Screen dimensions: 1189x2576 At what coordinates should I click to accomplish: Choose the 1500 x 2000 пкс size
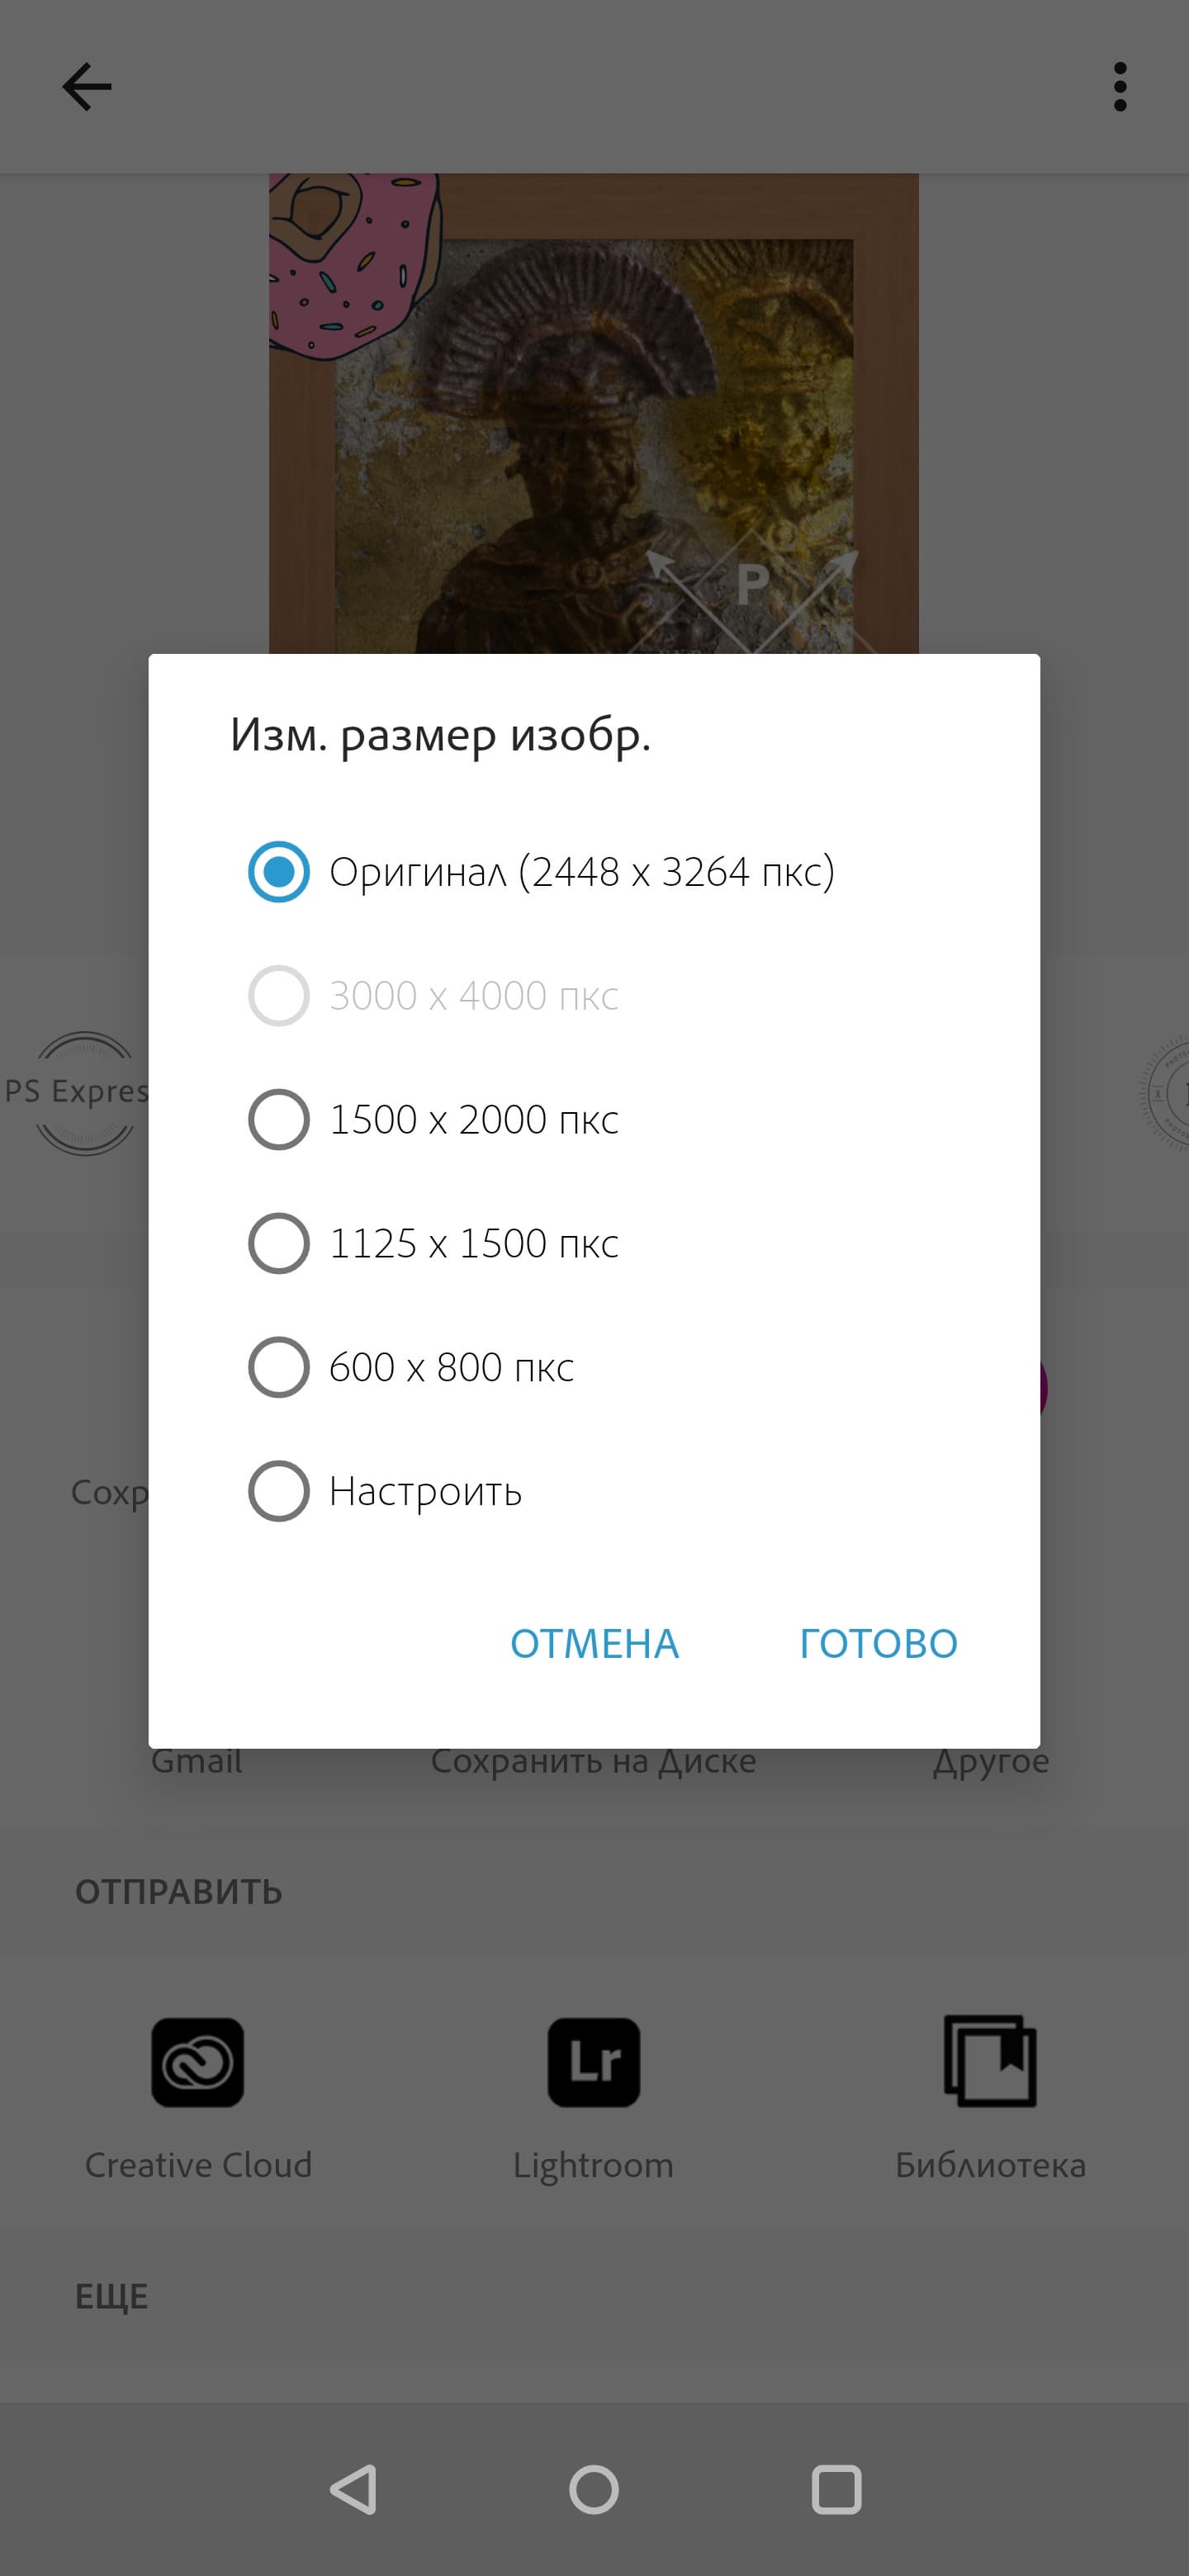pyautogui.click(x=279, y=1119)
